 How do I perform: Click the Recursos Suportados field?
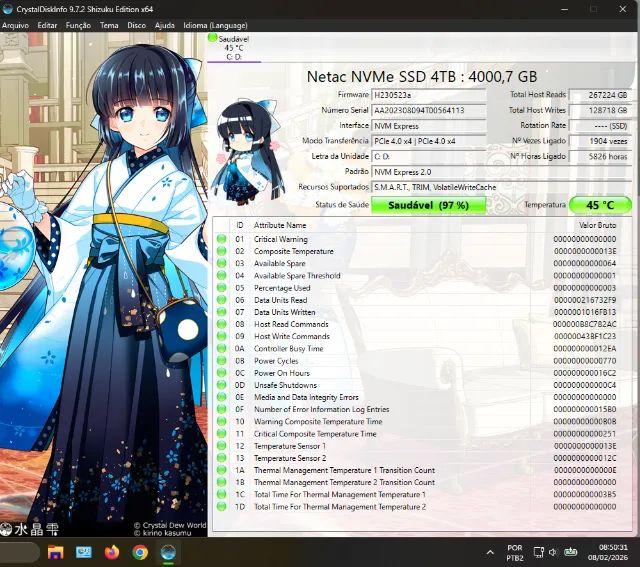pos(501,187)
